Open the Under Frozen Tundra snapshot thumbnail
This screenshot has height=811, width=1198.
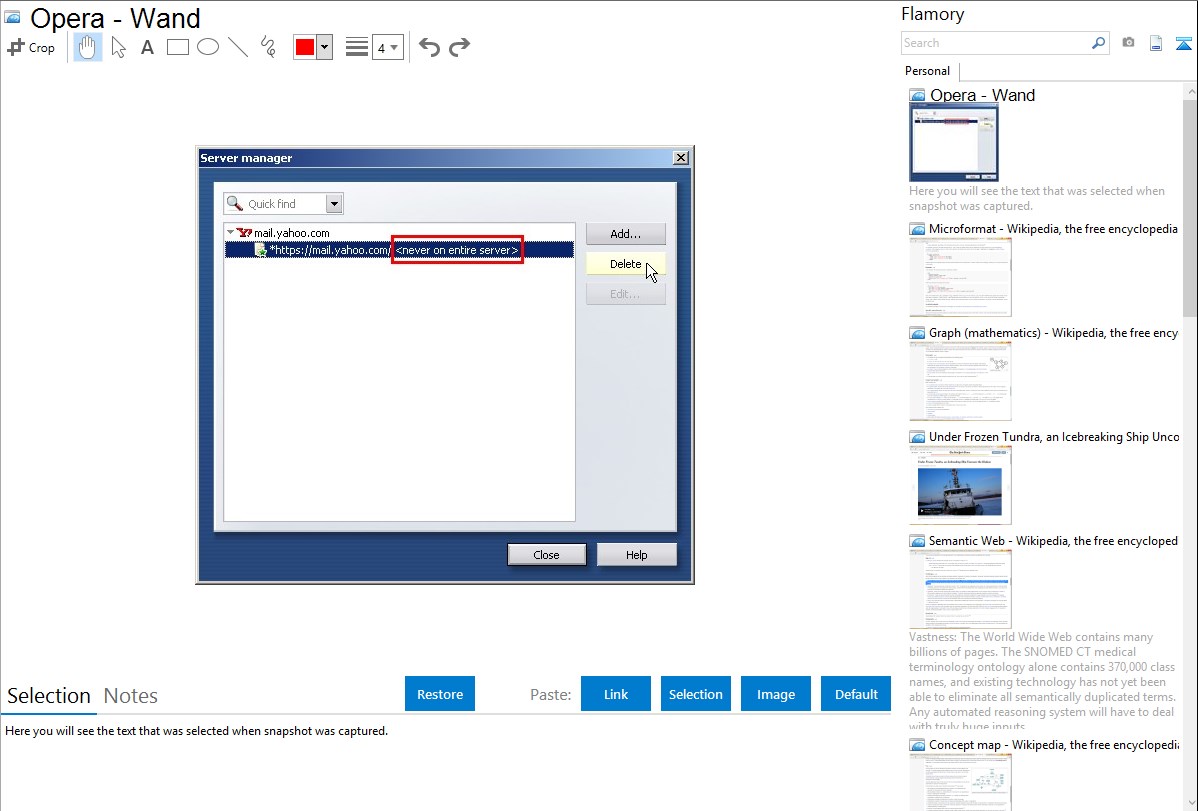tap(960, 485)
